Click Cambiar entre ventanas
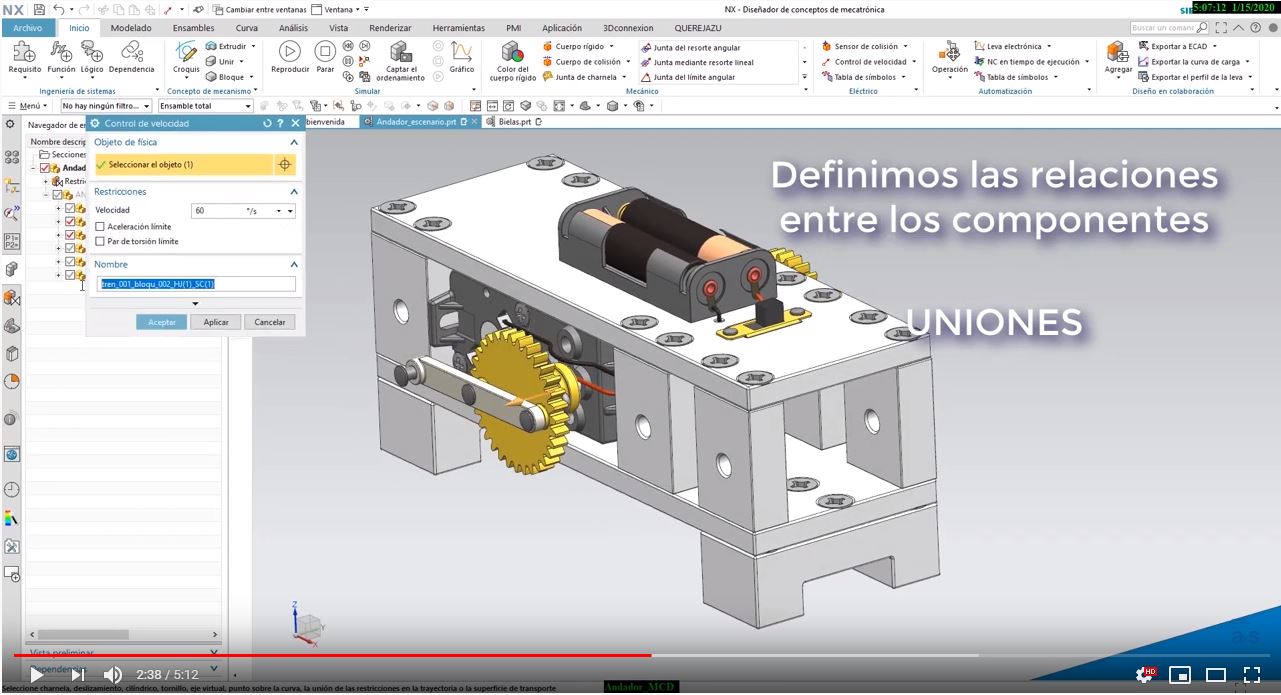Screen dimensions: 1281x695 [258, 9]
